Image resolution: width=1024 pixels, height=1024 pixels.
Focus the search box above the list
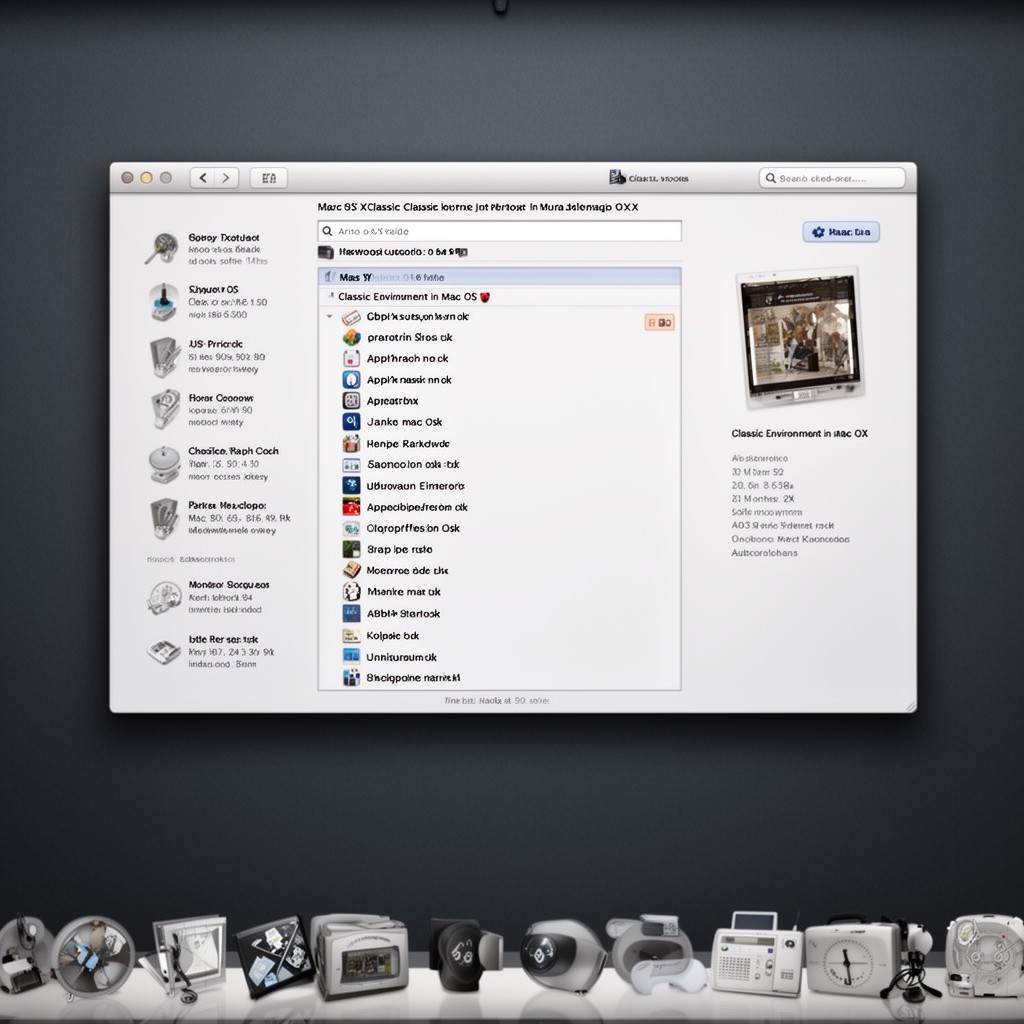[x=500, y=231]
